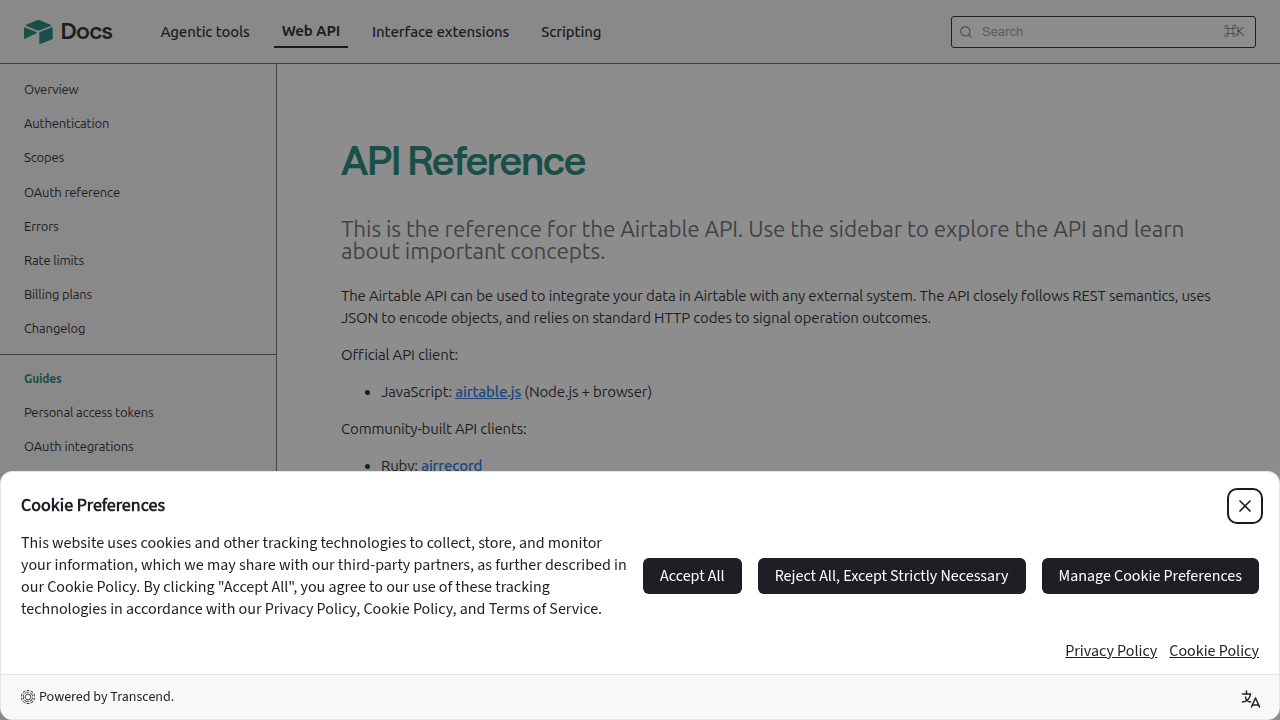Open the Agentic tools tab
Image resolution: width=1280 pixels, height=720 pixels.
tap(205, 32)
